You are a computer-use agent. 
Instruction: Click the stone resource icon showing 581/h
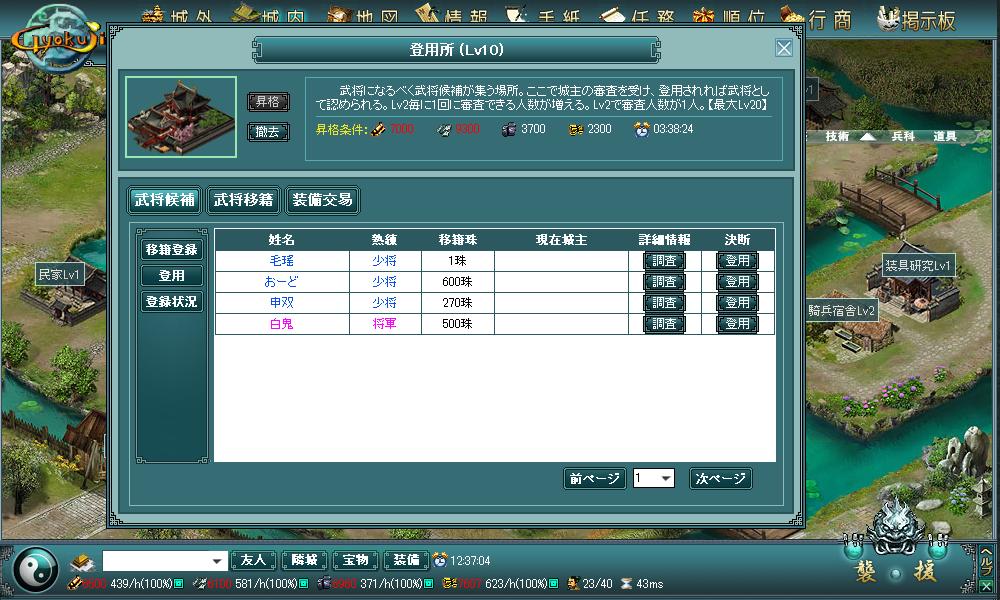[x=199, y=583]
